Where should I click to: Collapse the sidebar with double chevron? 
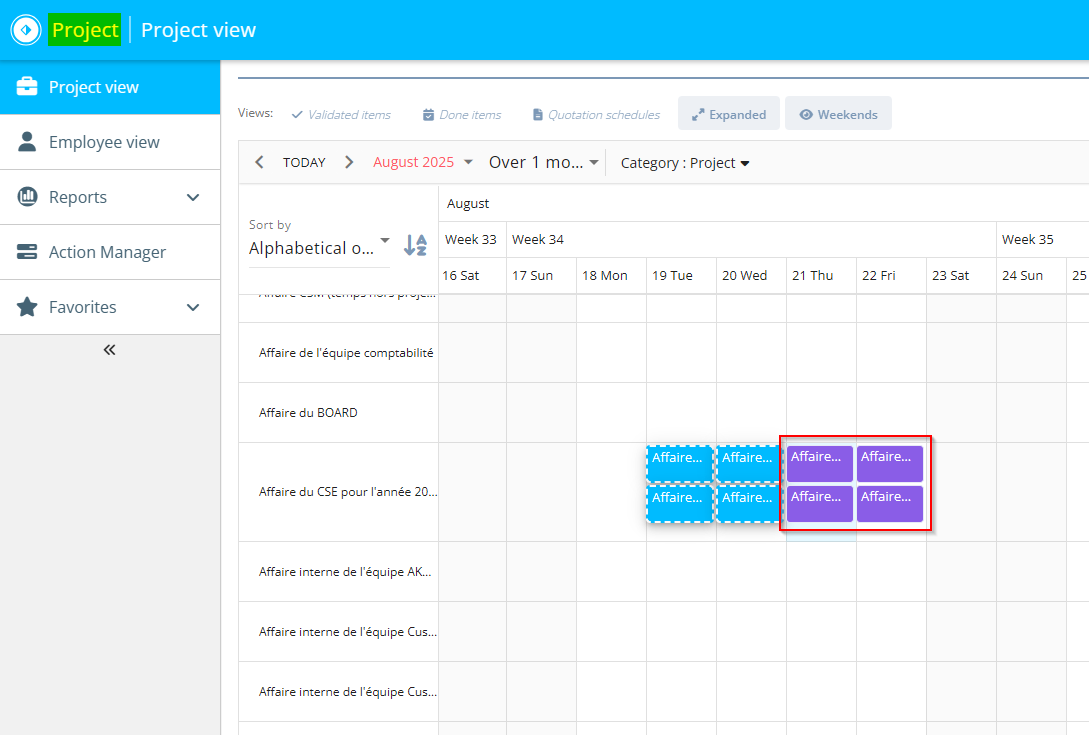[110, 350]
